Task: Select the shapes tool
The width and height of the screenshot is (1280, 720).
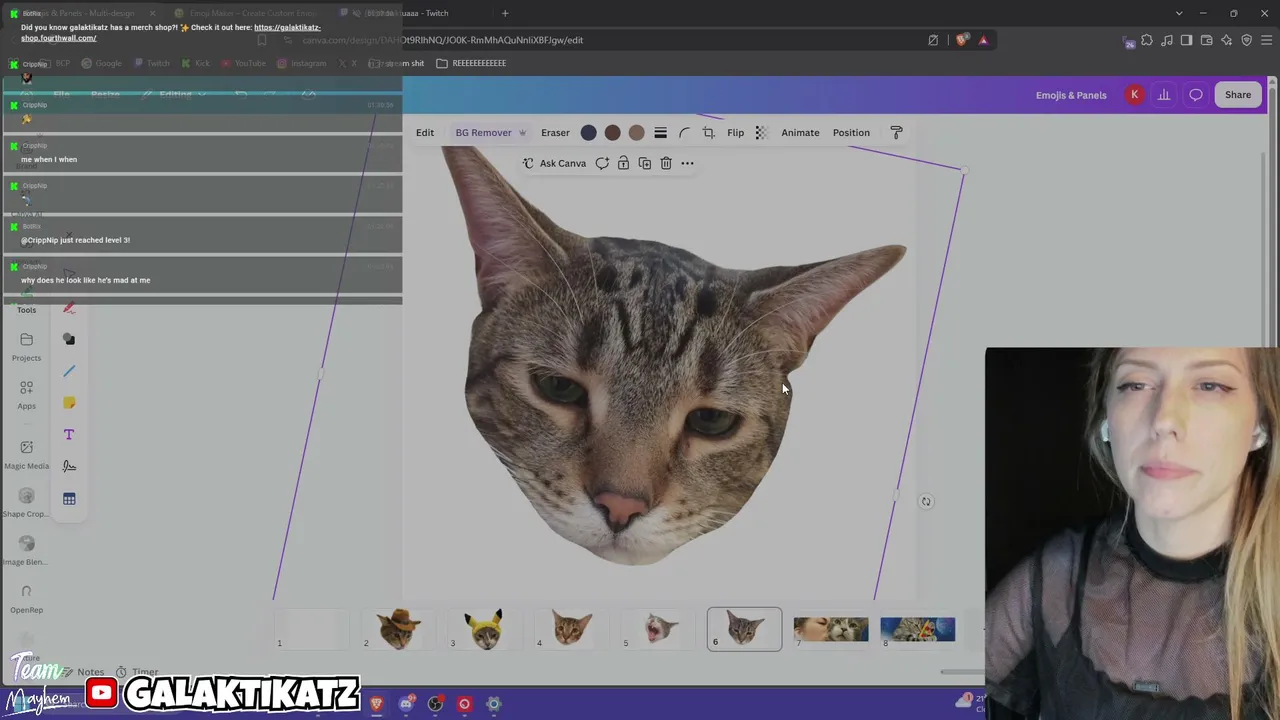Action: [69, 340]
